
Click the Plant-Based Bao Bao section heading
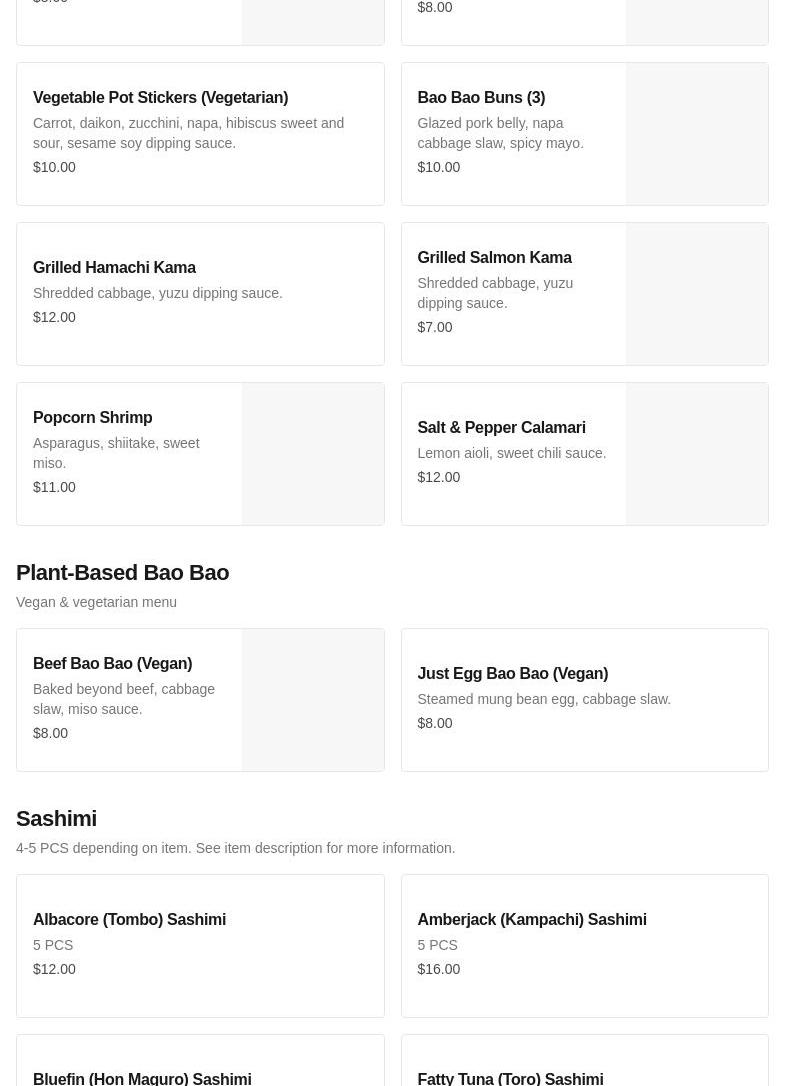(122, 573)
